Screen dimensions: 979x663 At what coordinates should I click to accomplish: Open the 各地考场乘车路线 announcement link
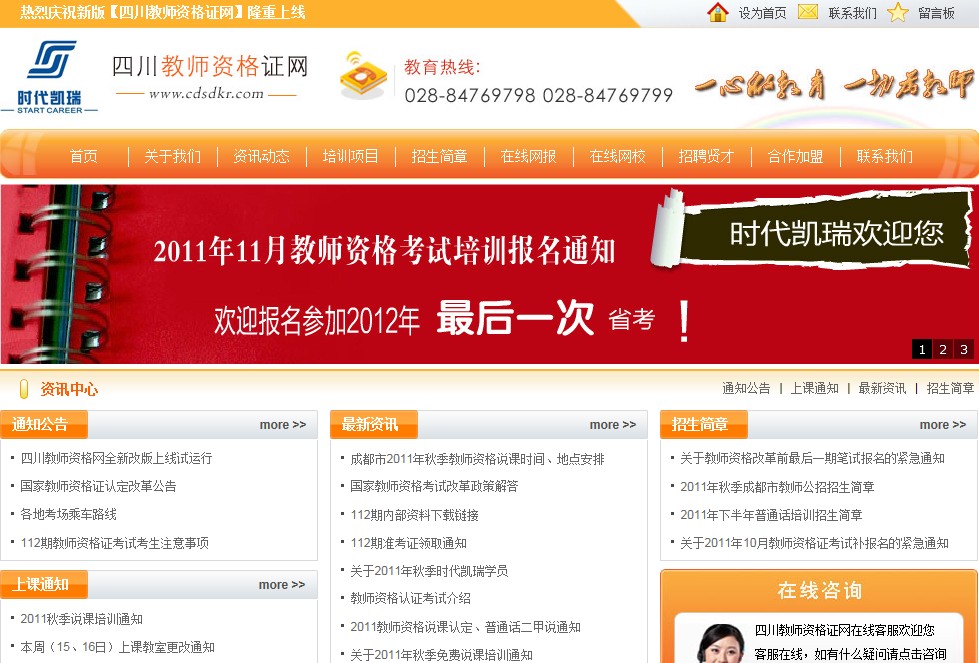click(x=68, y=514)
